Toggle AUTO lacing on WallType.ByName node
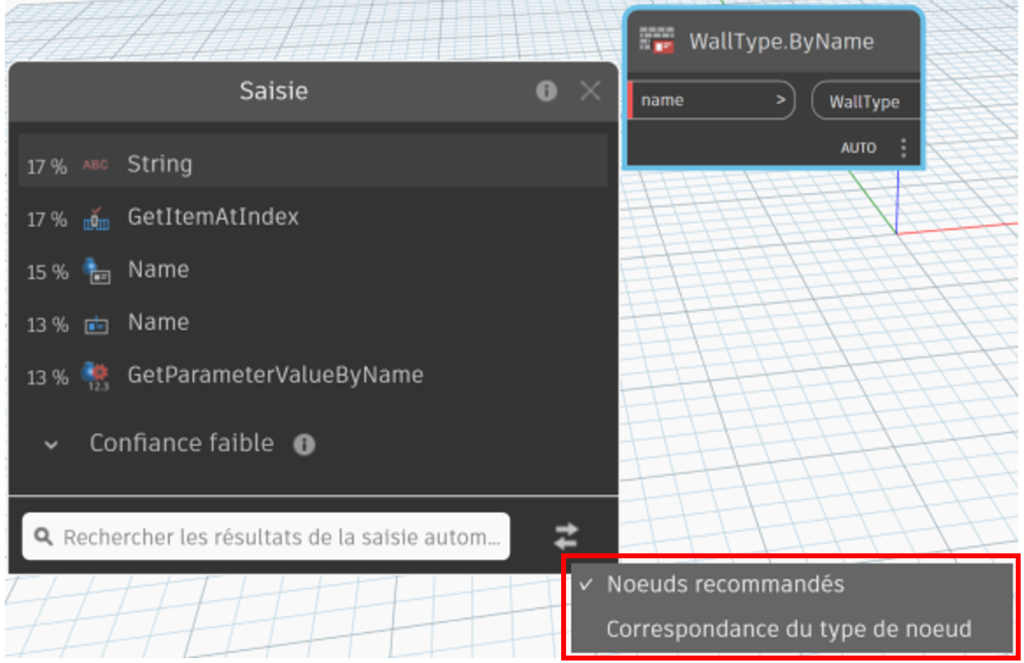The width and height of the screenshot is (1024, 663). click(x=859, y=146)
